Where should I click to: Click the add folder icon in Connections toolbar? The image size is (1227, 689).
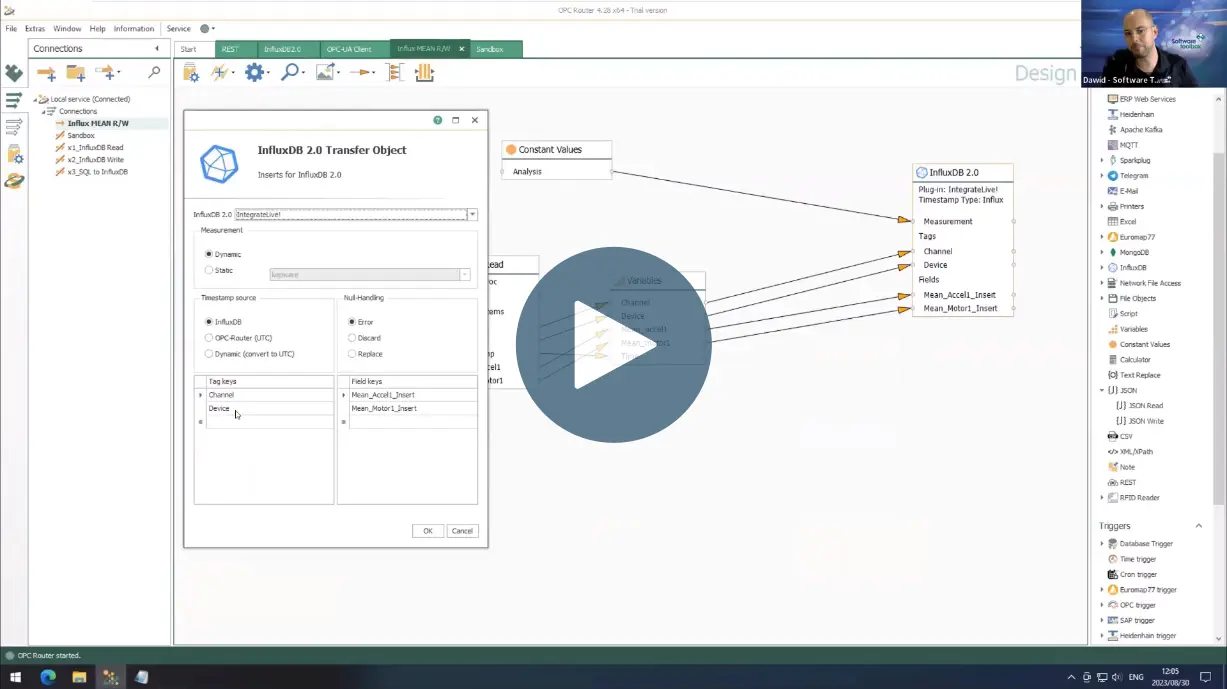pos(76,73)
